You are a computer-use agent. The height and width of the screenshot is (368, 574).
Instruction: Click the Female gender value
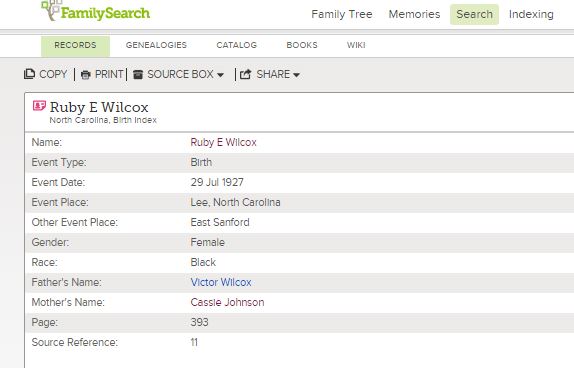pyautogui.click(x=207, y=242)
